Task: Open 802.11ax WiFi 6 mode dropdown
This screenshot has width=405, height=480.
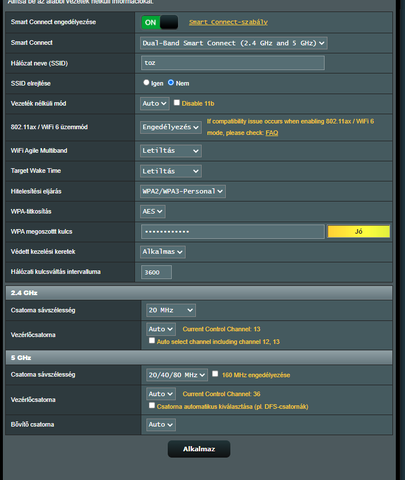Action: point(171,127)
